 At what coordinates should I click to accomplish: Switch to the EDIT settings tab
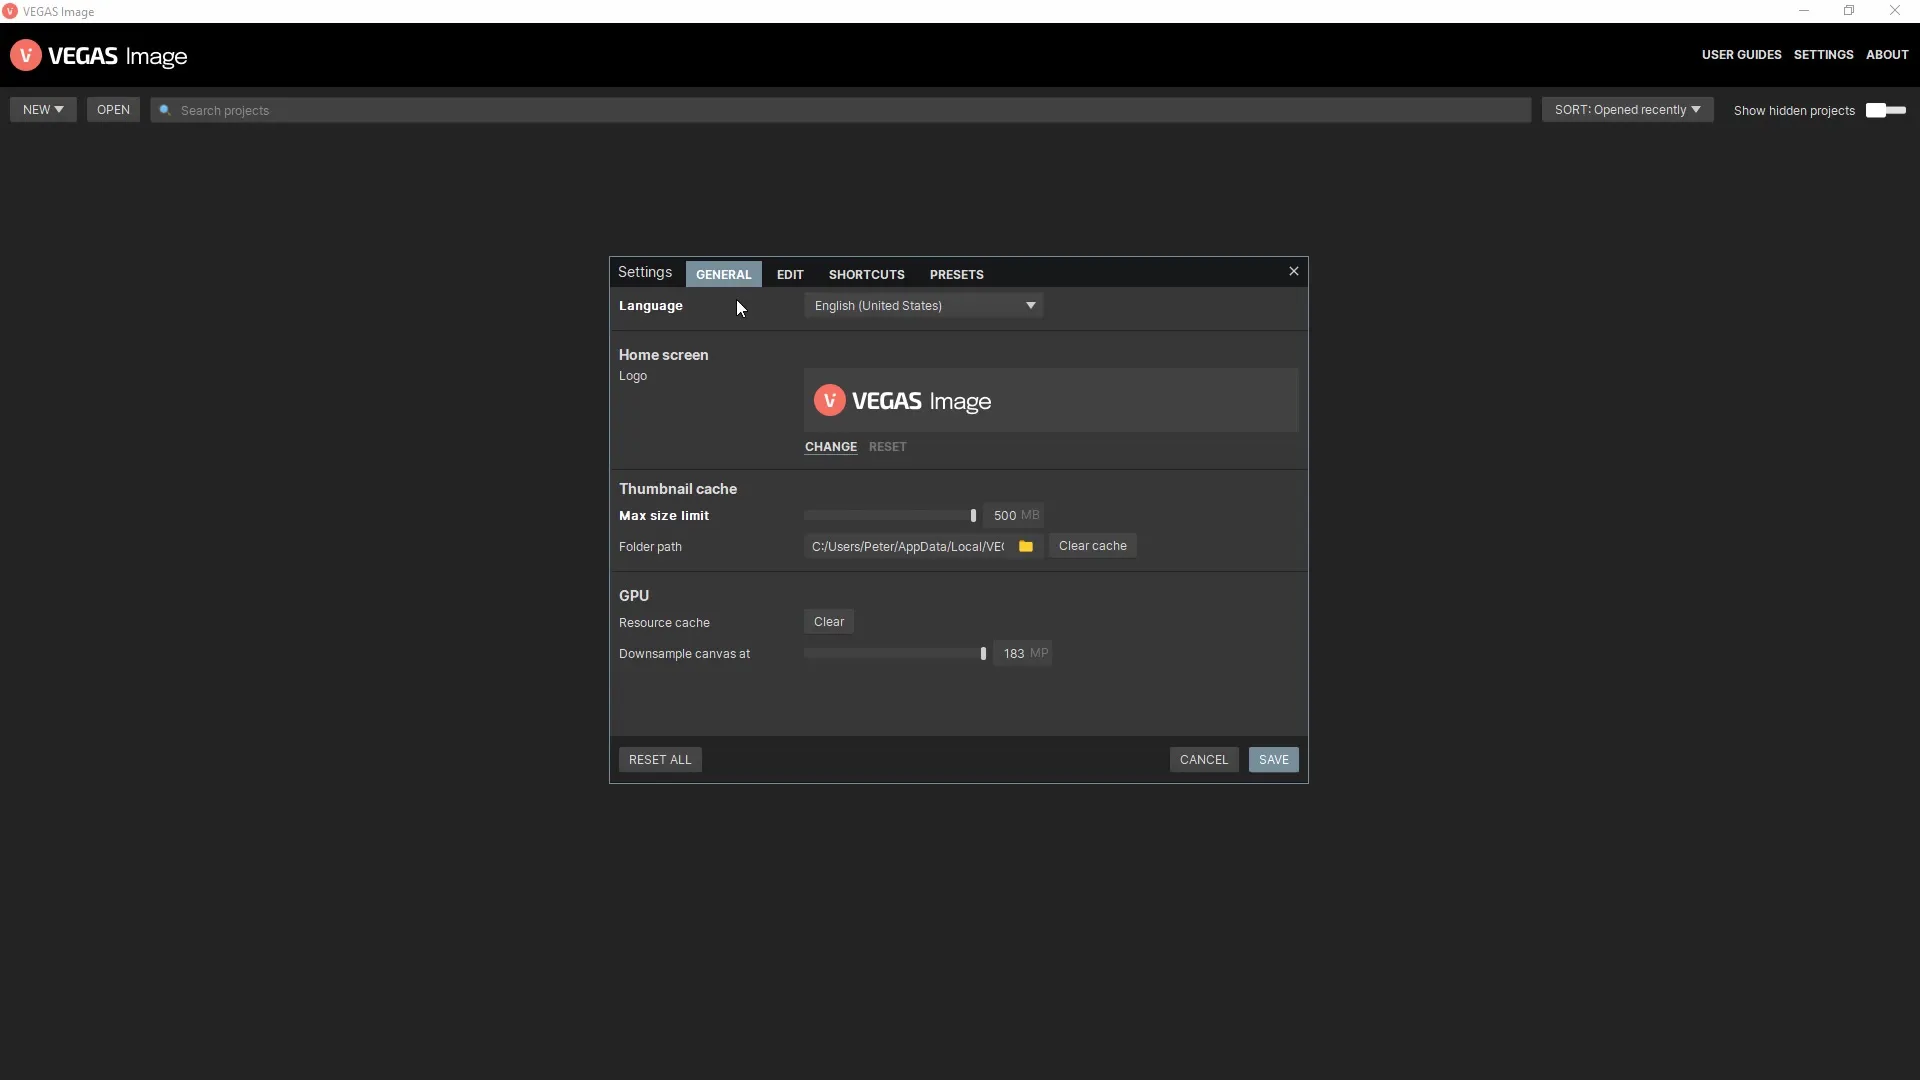790,274
